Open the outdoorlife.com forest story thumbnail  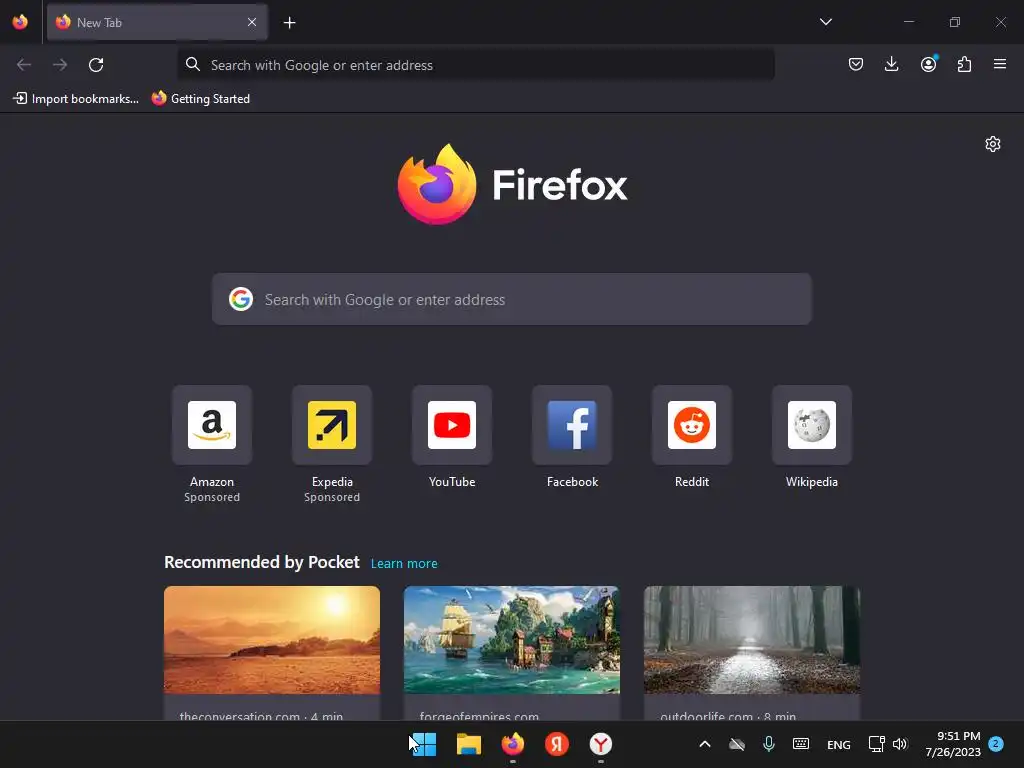pyautogui.click(x=752, y=640)
